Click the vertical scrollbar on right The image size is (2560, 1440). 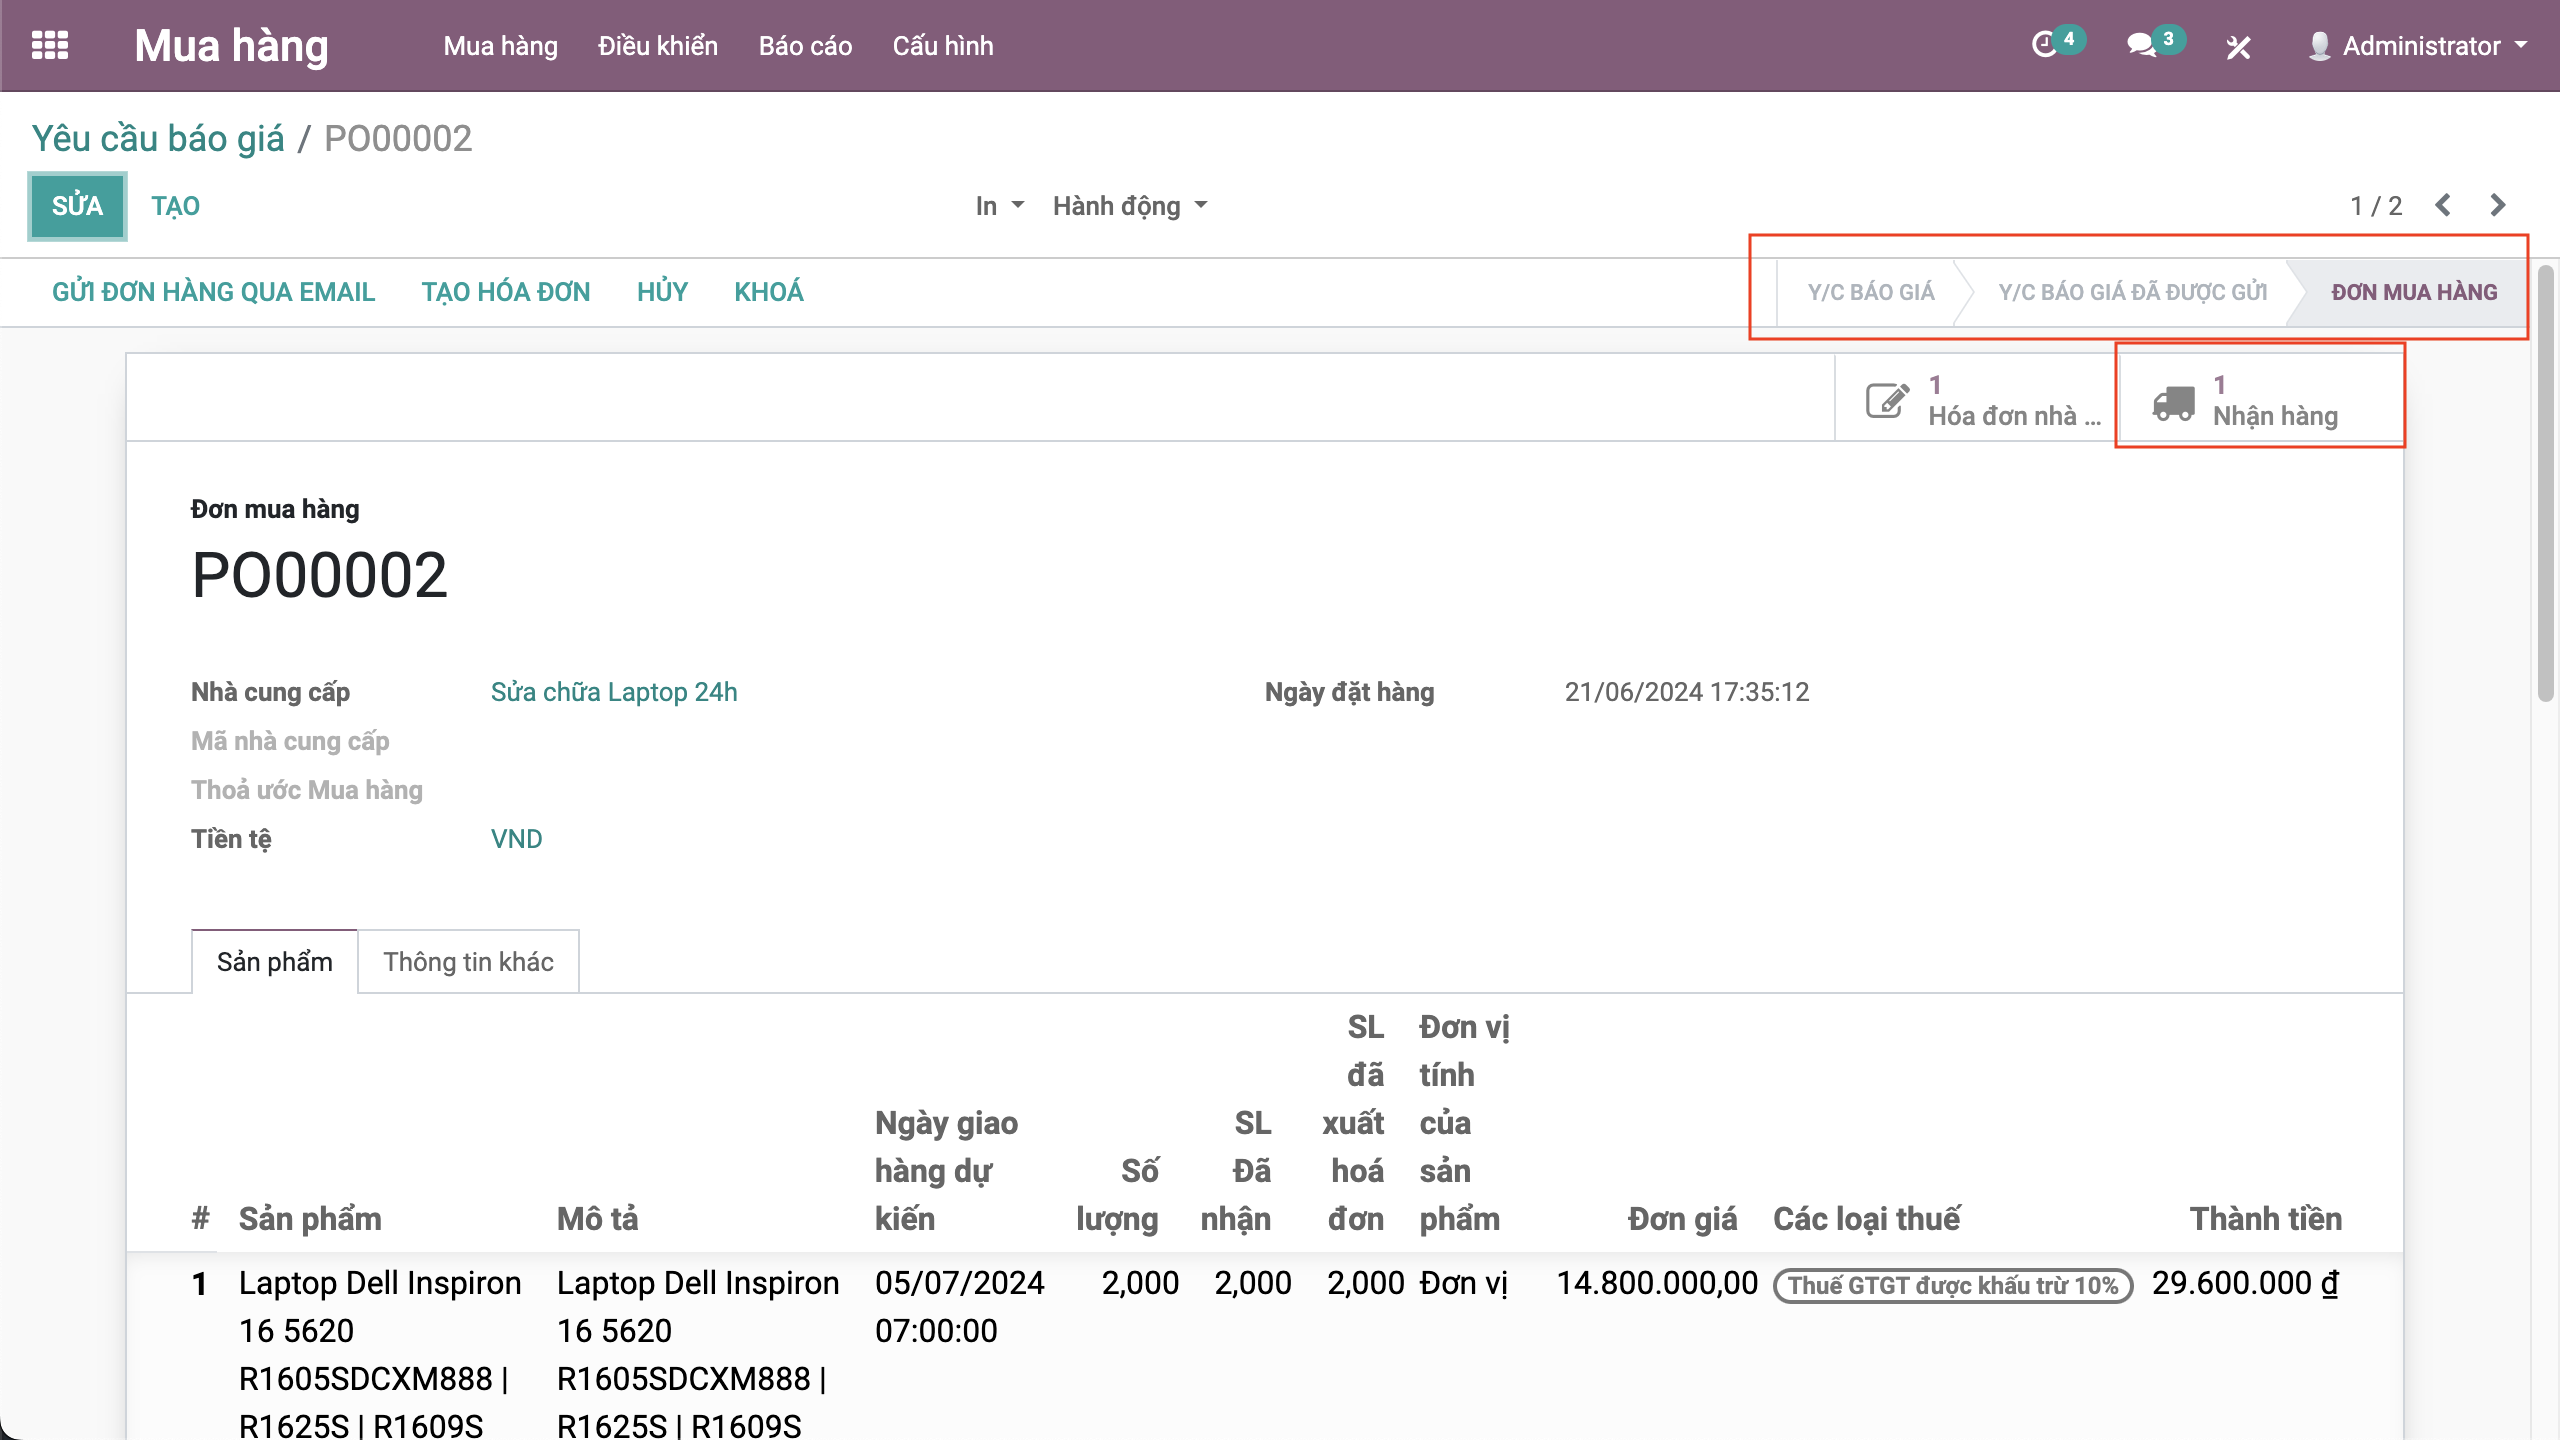click(x=2546, y=480)
